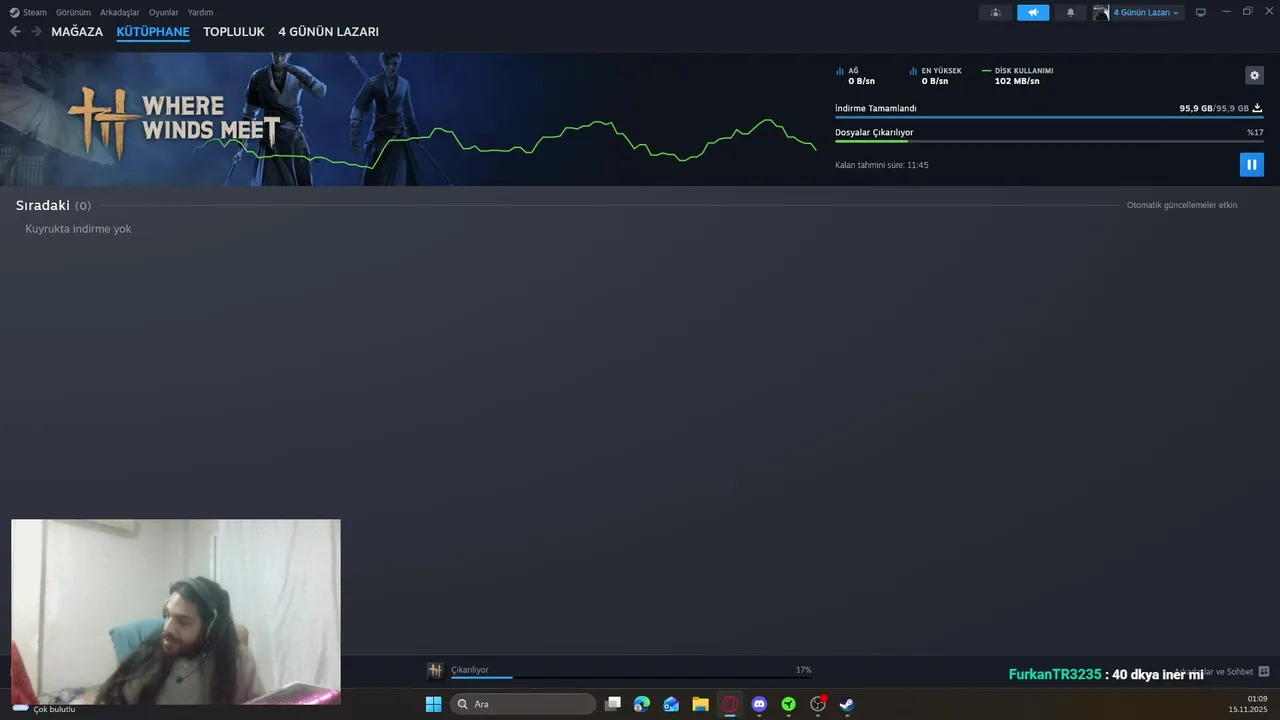The height and width of the screenshot is (720, 1280).
Task: Click the Kalan tahmini süre: 11:45 text
Action: point(882,165)
